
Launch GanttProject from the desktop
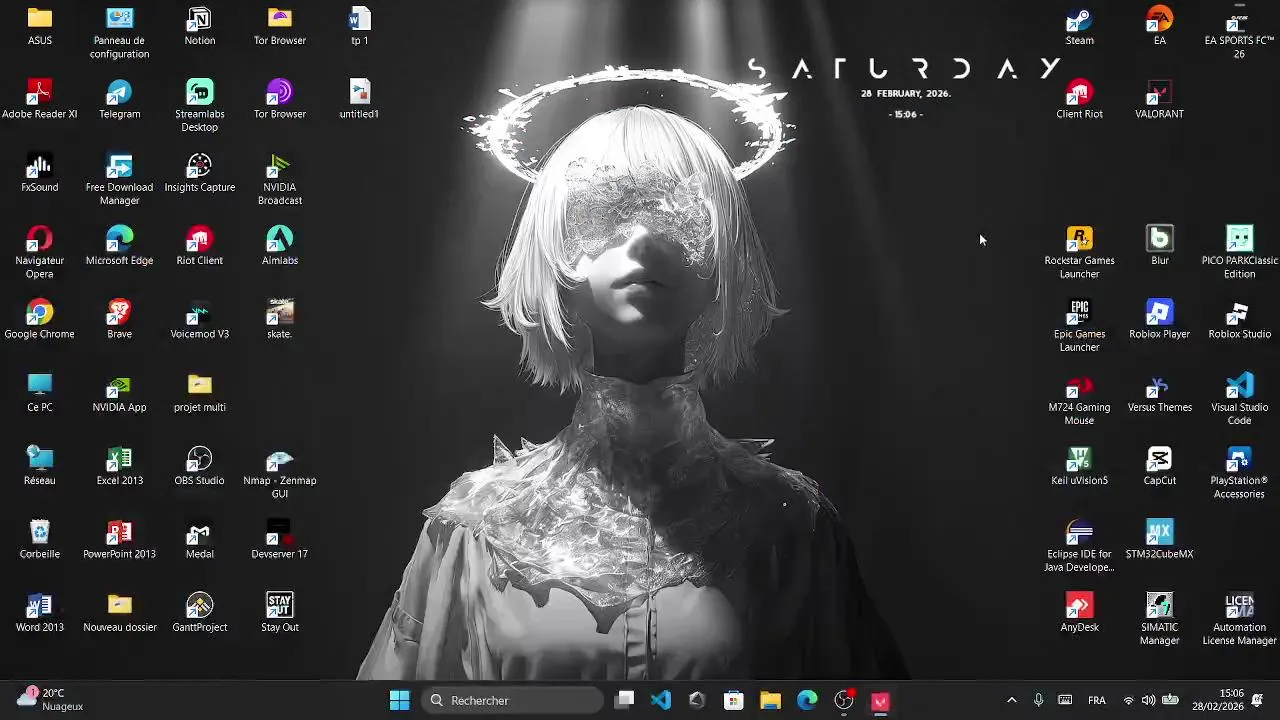tap(199, 612)
